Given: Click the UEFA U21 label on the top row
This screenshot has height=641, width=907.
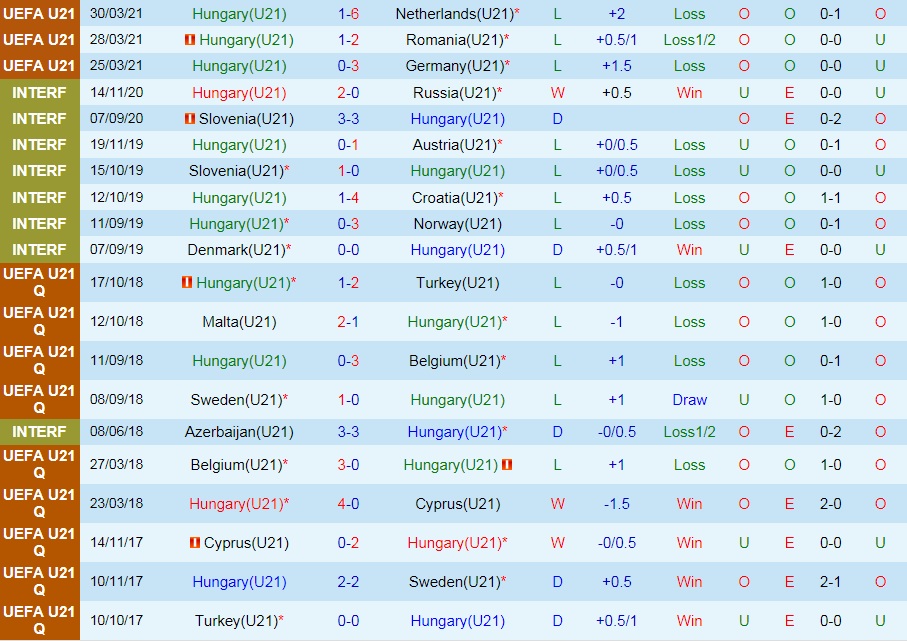Looking at the screenshot, I should [x=39, y=14].
